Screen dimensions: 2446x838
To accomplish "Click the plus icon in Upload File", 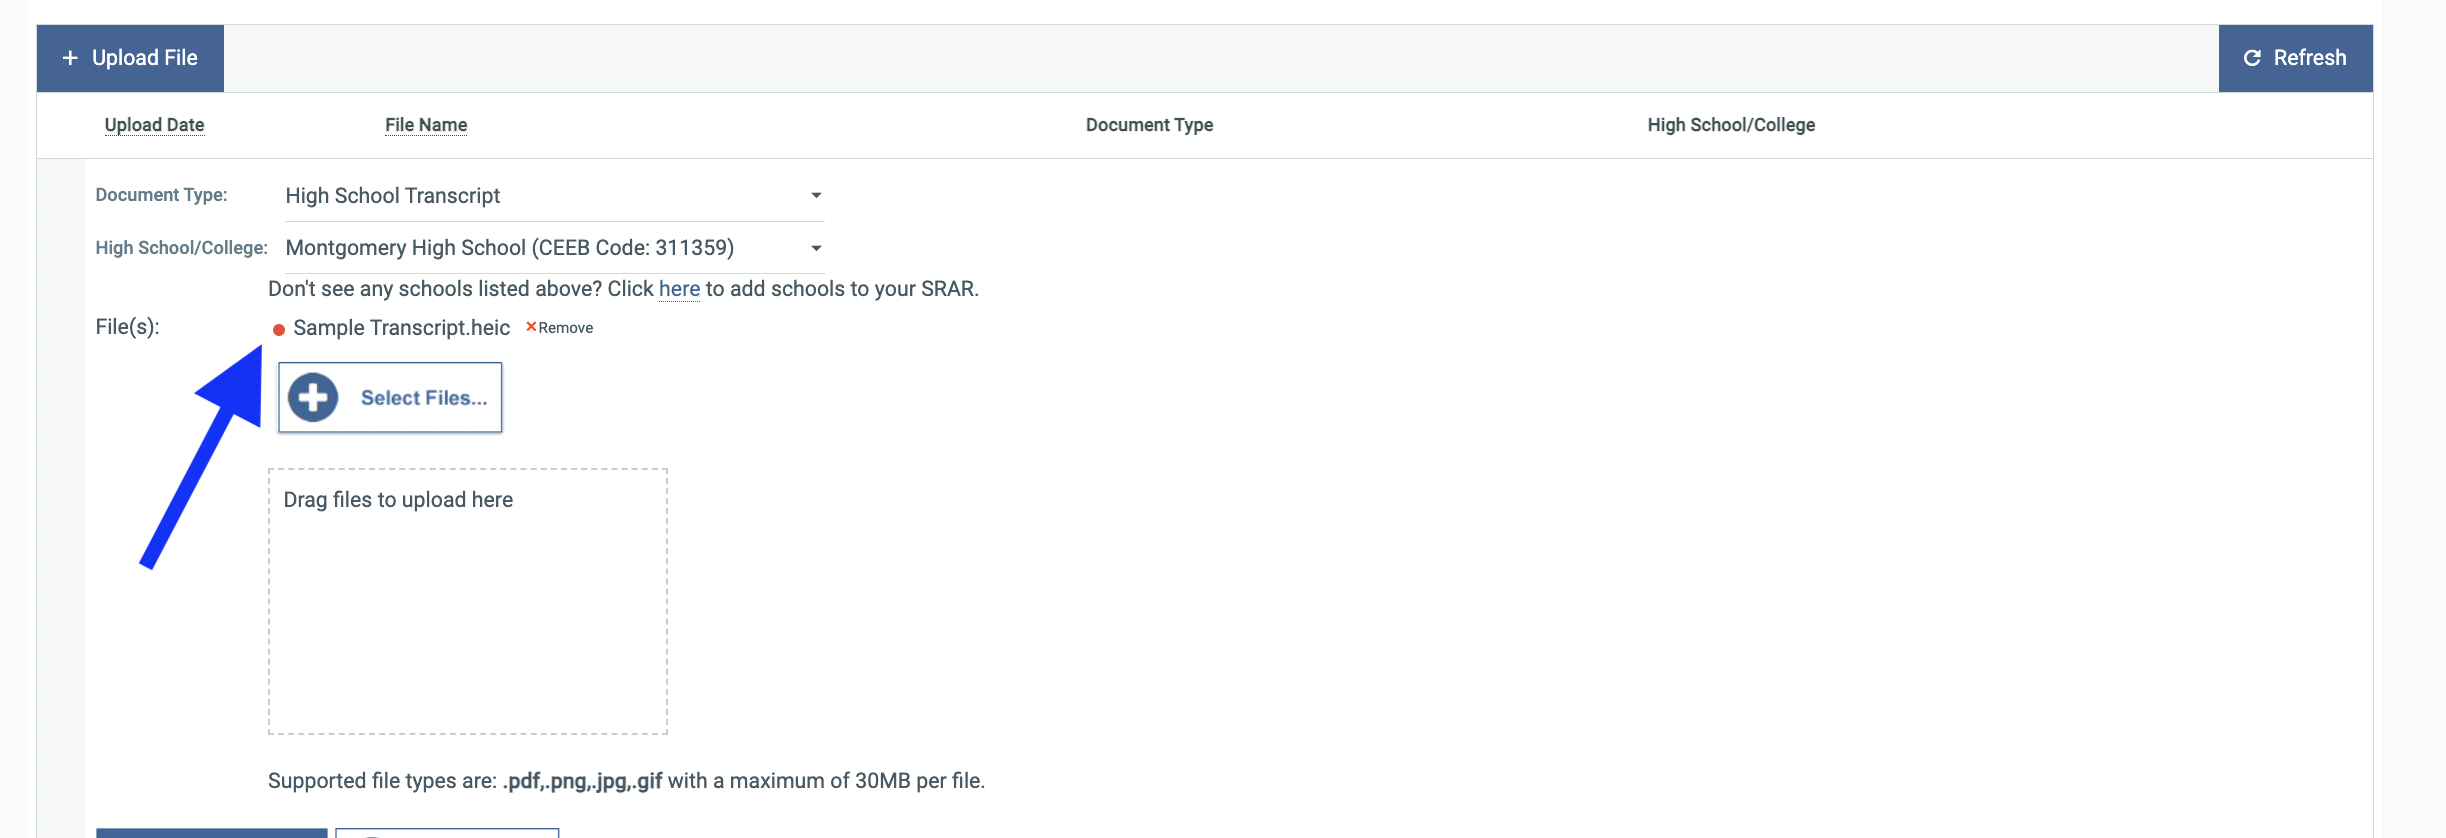I will coord(70,58).
